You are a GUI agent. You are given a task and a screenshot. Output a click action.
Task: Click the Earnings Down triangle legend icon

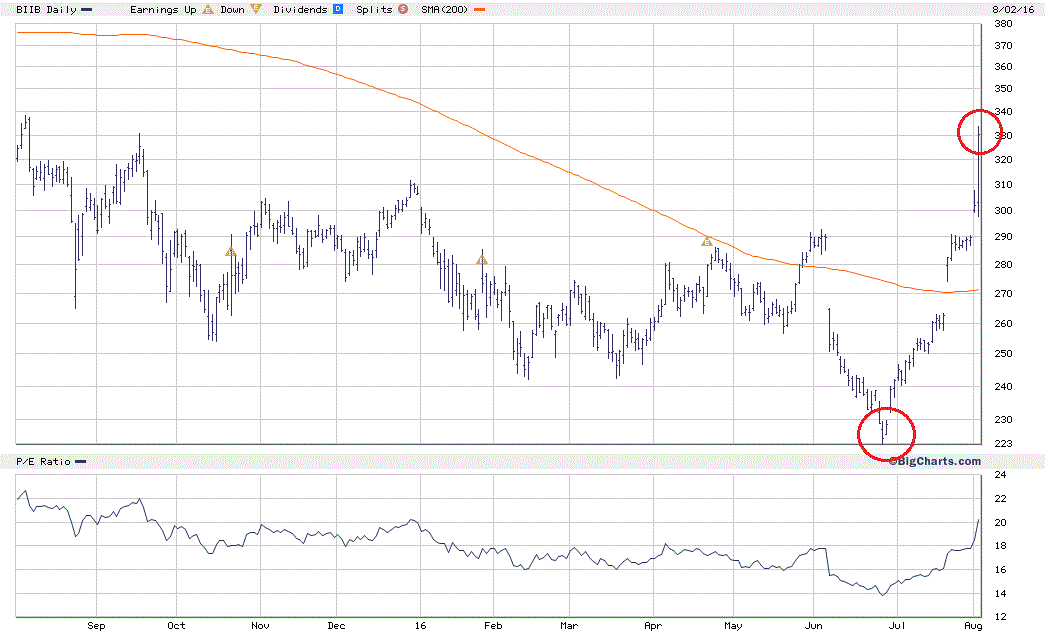pos(256,9)
